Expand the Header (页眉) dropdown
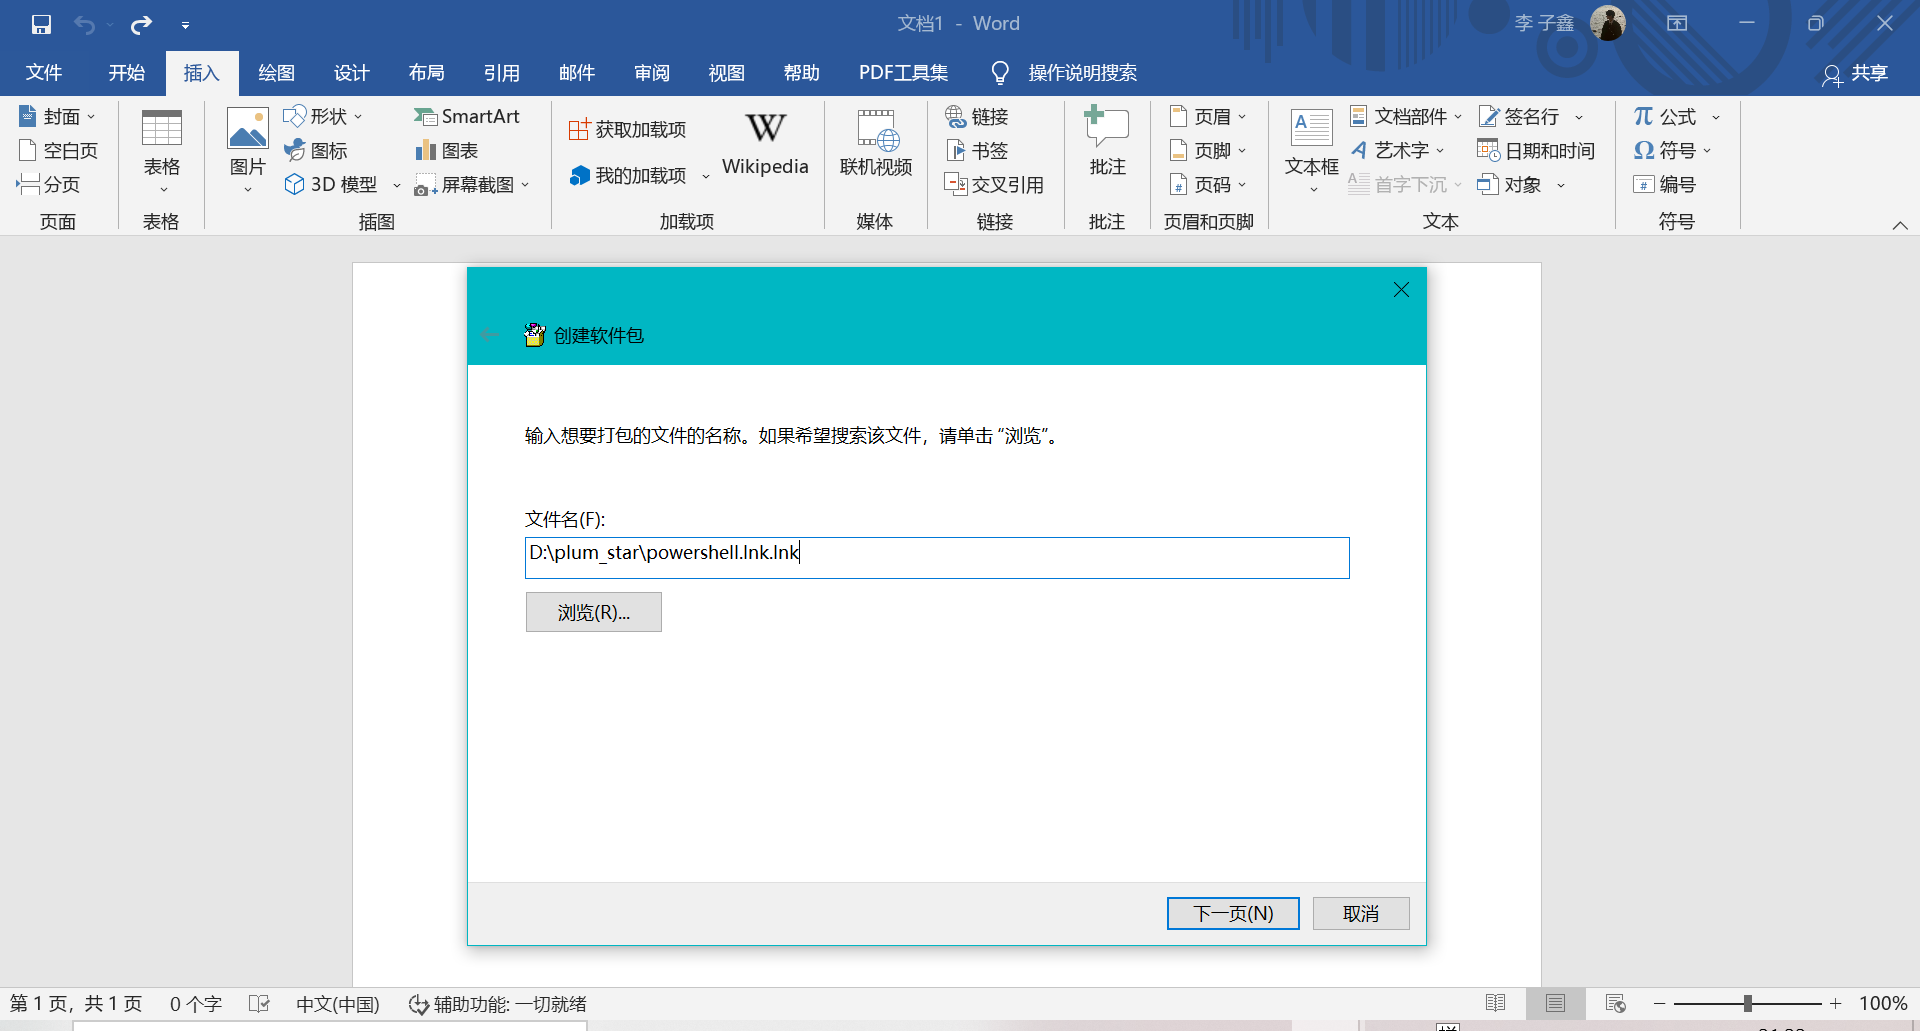Screen dimensions: 1920x1031 (x=1242, y=117)
